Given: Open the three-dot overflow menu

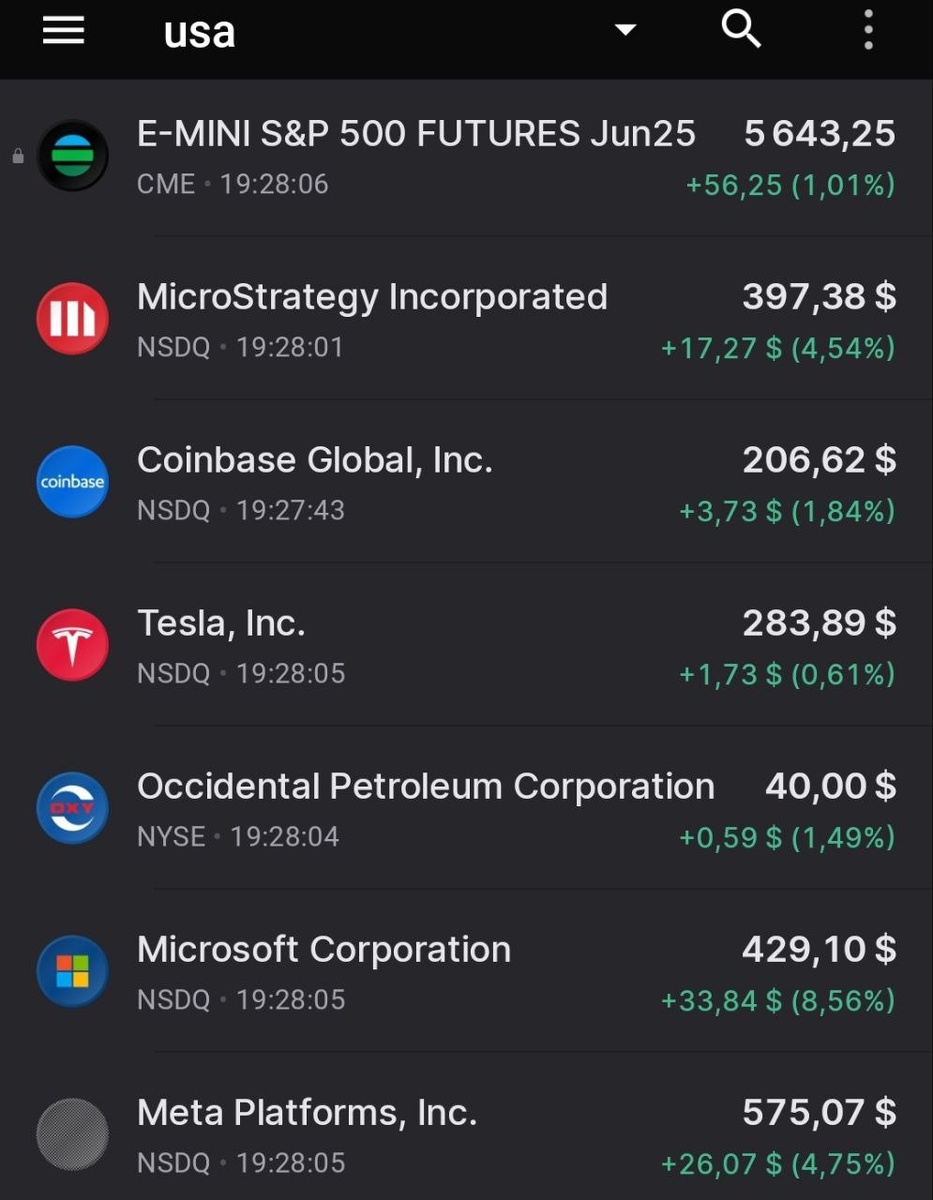Looking at the screenshot, I should [868, 30].
